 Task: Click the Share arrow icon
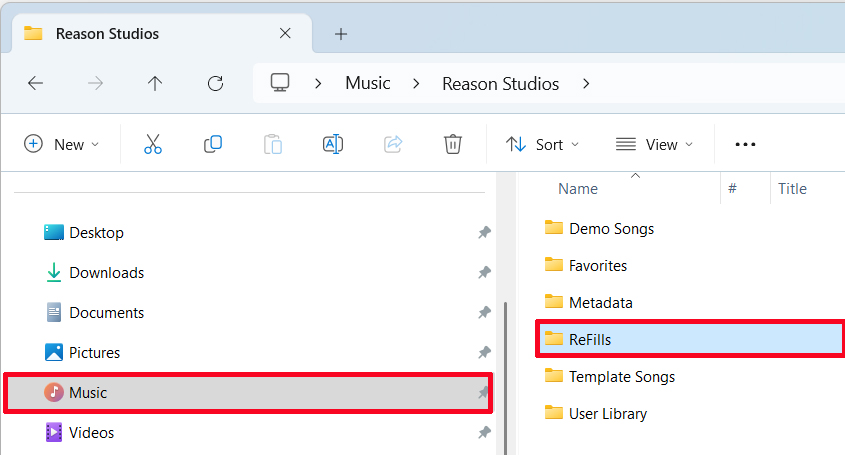coord(393,144)
